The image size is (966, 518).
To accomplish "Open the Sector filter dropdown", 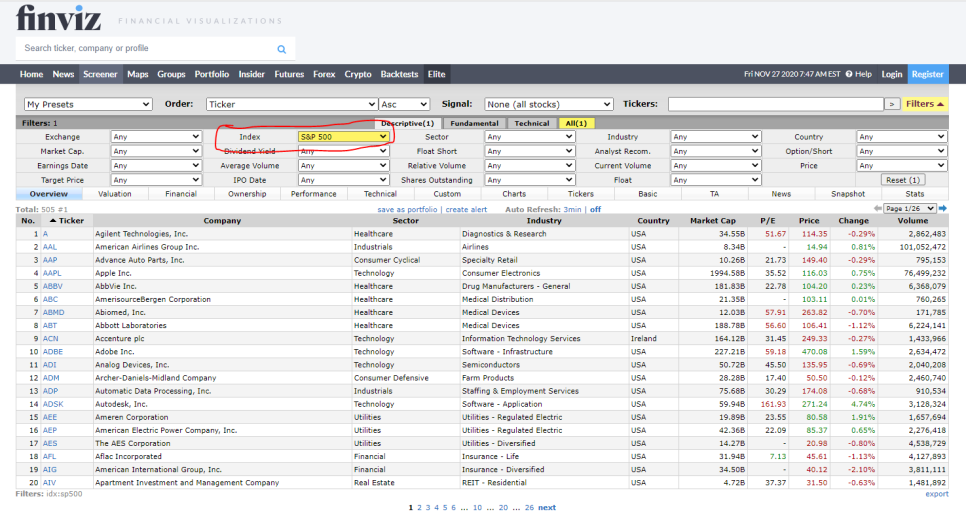I will click(530, 137).
